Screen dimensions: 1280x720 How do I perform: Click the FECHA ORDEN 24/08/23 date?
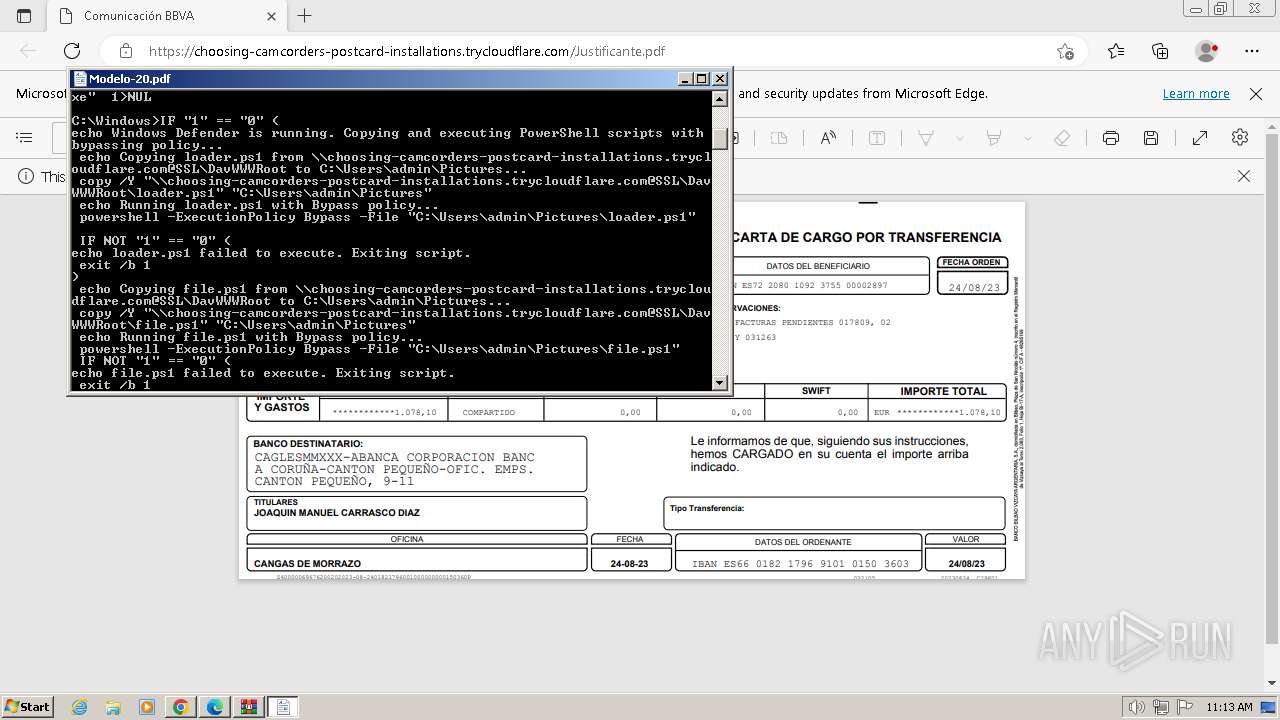[972, 287]
